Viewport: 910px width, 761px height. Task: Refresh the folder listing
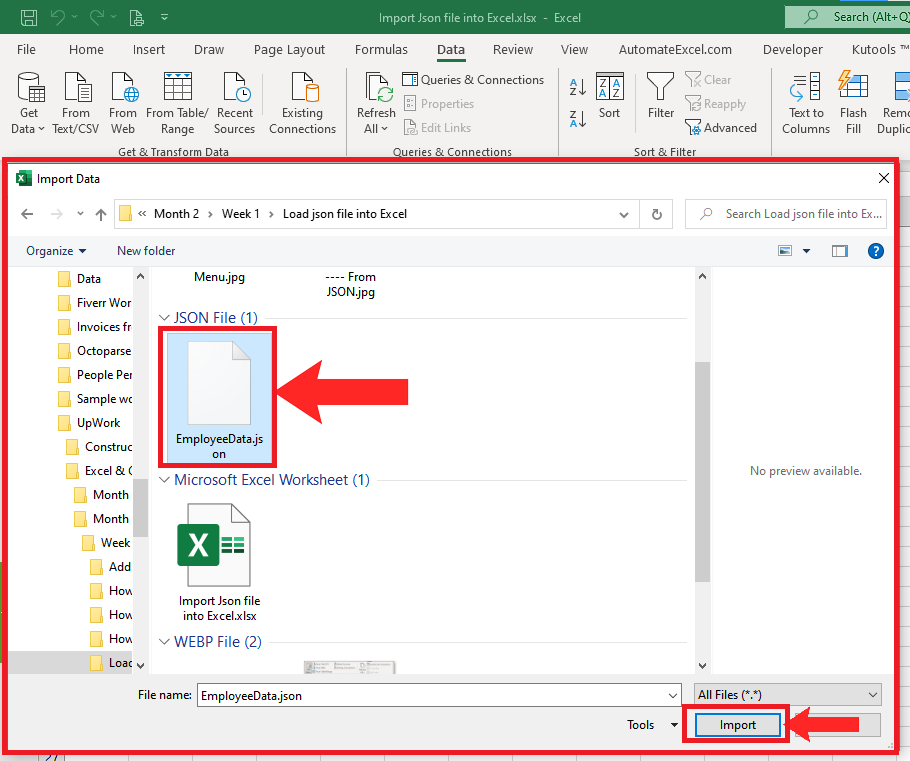pos(656,214)
